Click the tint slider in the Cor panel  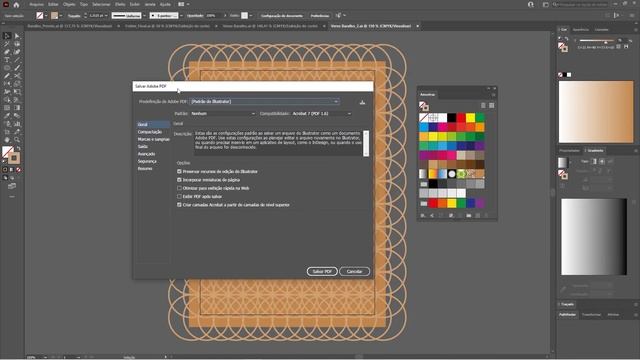pos(597,40)
